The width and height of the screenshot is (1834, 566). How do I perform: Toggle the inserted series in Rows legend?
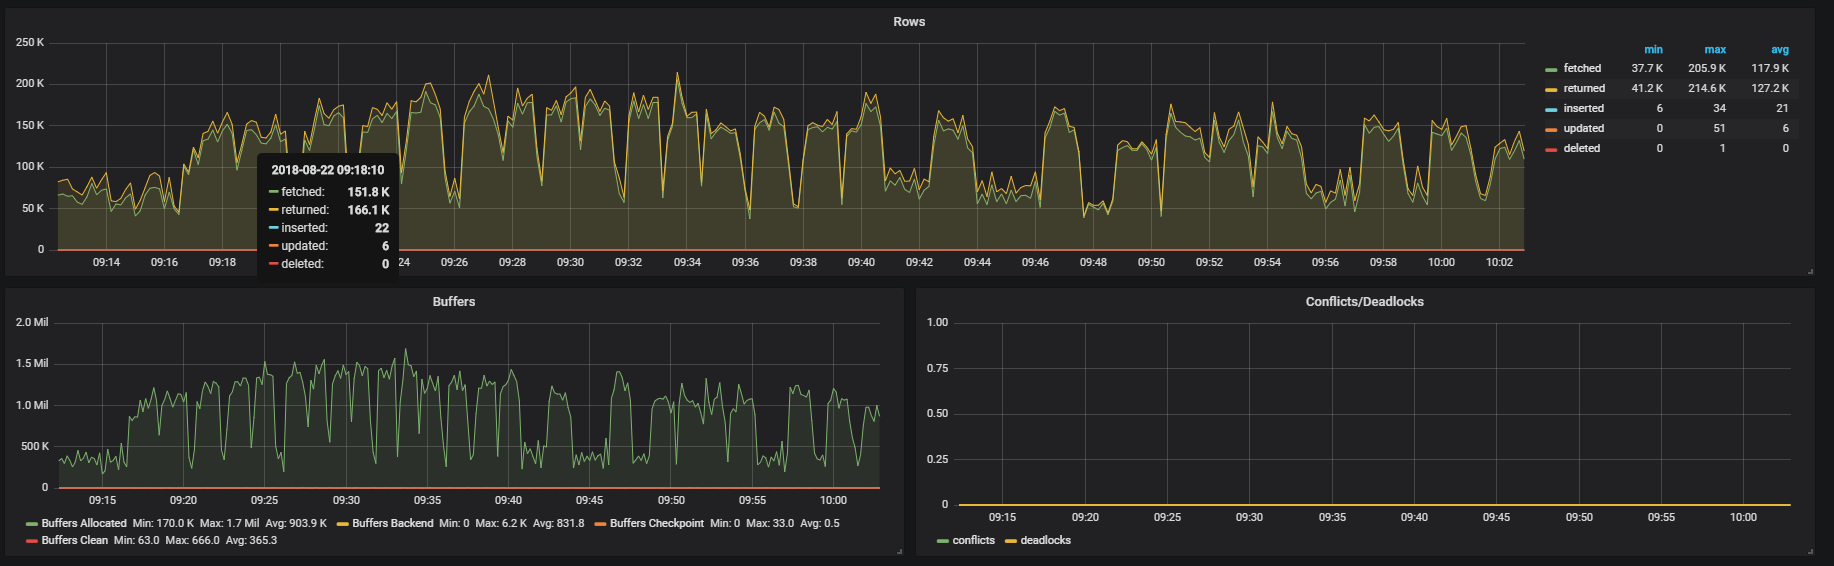[1583, 108]
